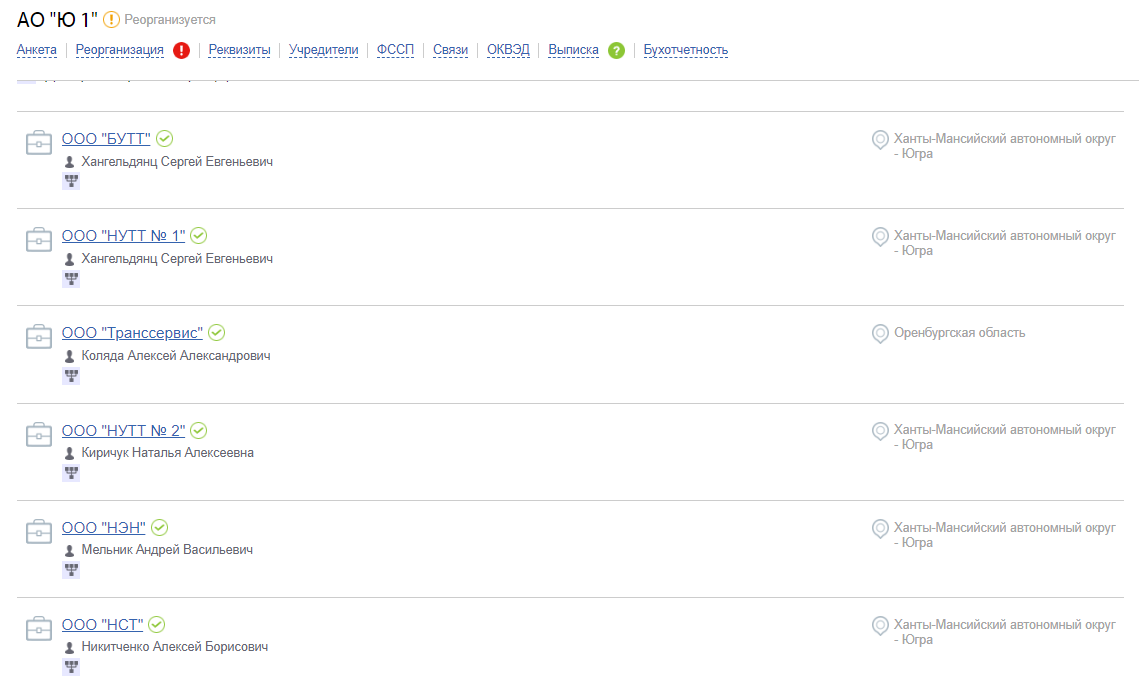The height and width of the screenshot is (692, 1139).
Task: Select the Бухотчетность tab
Action: (x=686, y=50)
